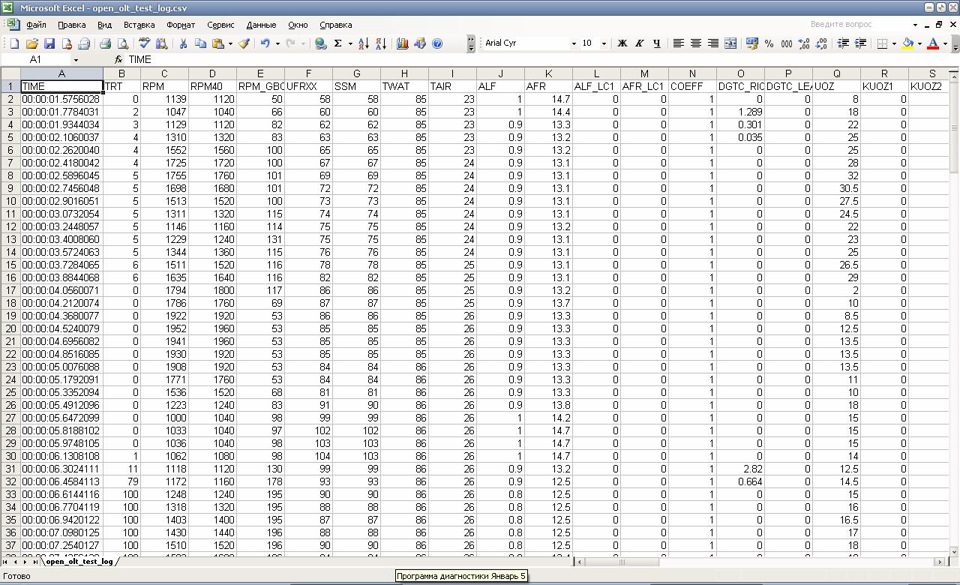Select the open_olt_test_log sheet tab

(x=79, y=561)
